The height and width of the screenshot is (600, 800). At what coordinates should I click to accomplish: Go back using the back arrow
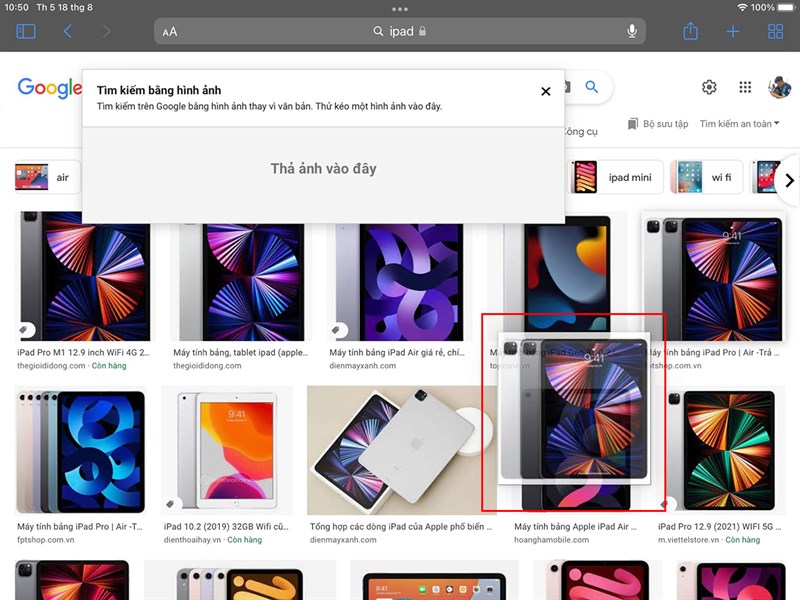click(x=67, y=31)
